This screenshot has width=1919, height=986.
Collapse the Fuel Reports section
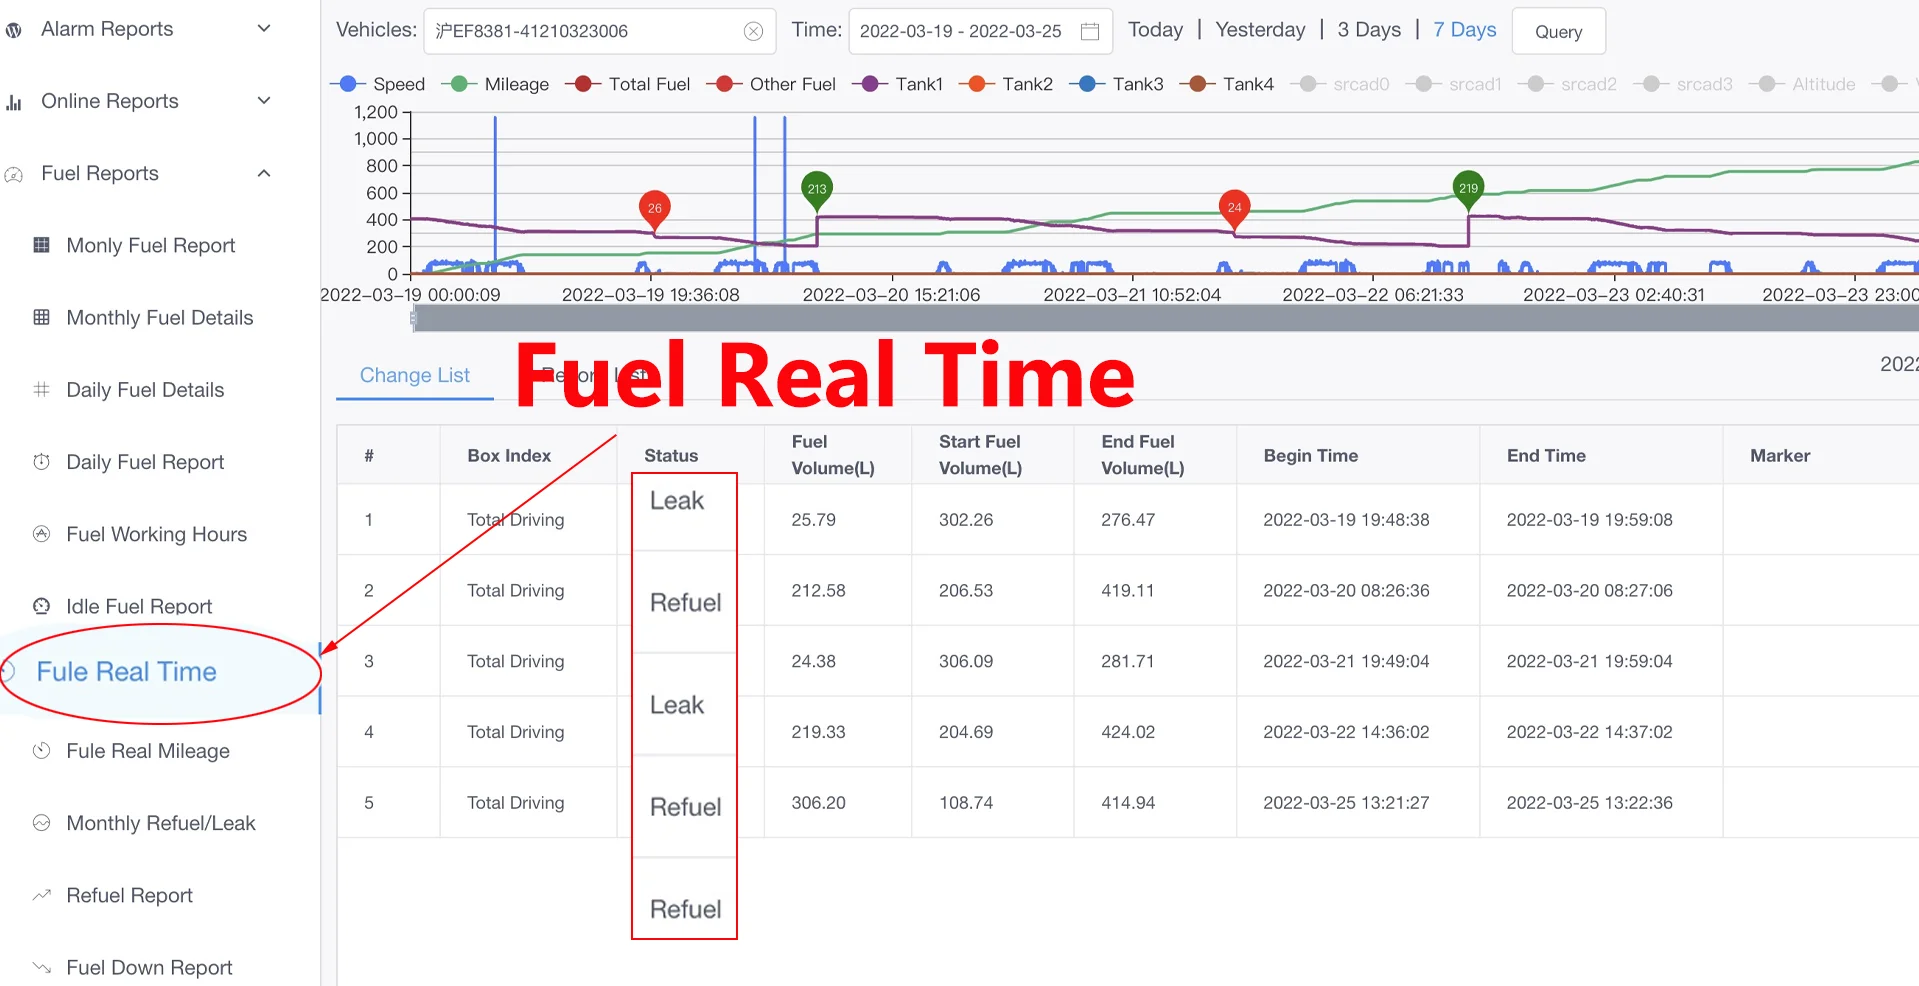pyautogui.click(x=263, y=173)
